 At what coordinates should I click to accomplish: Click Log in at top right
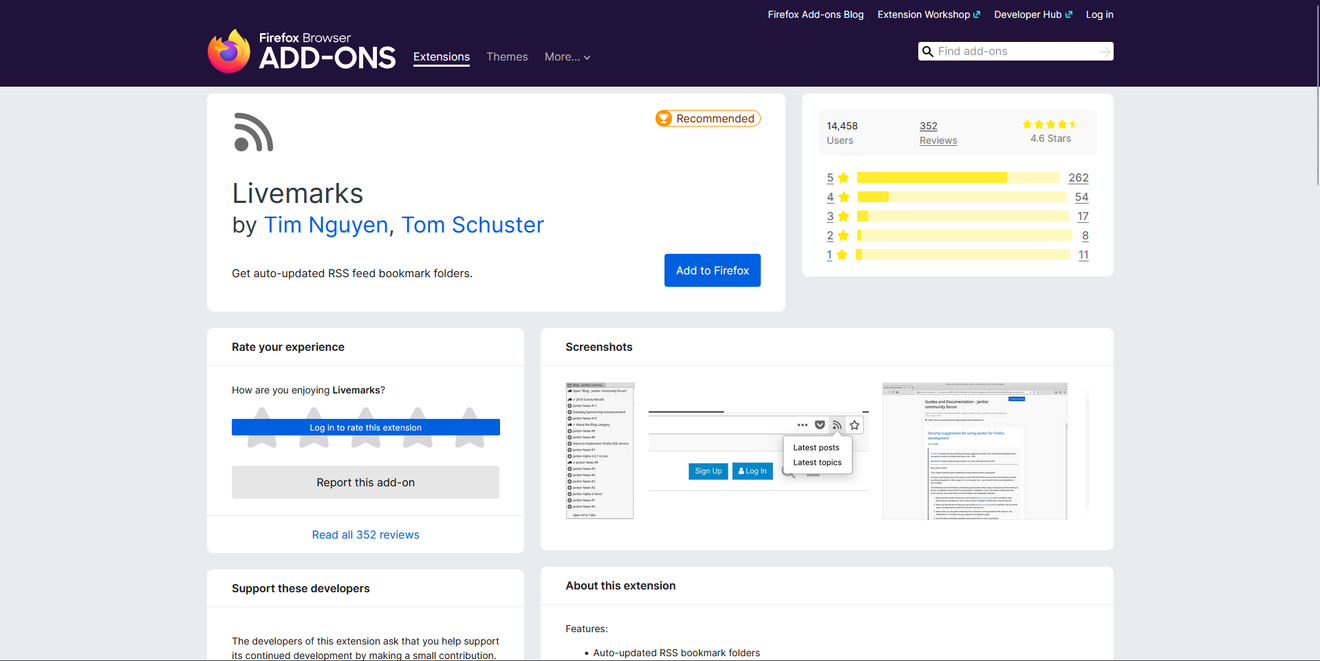tap(1099, 15)
